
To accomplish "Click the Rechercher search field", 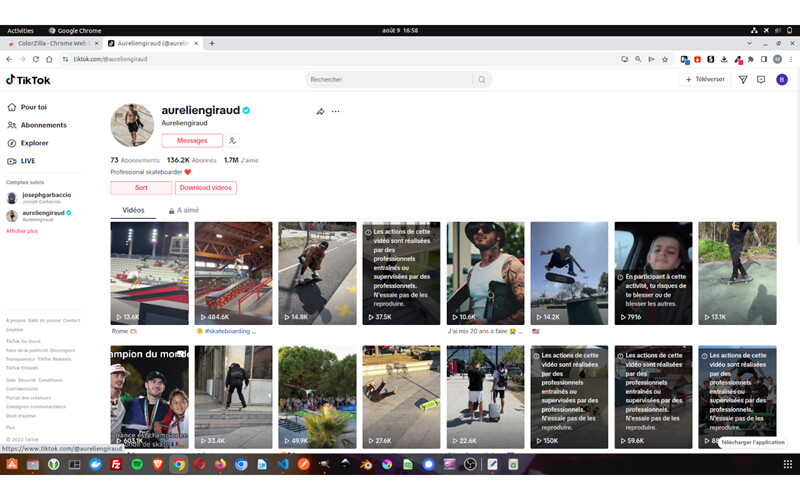I will tap(390, 80).
